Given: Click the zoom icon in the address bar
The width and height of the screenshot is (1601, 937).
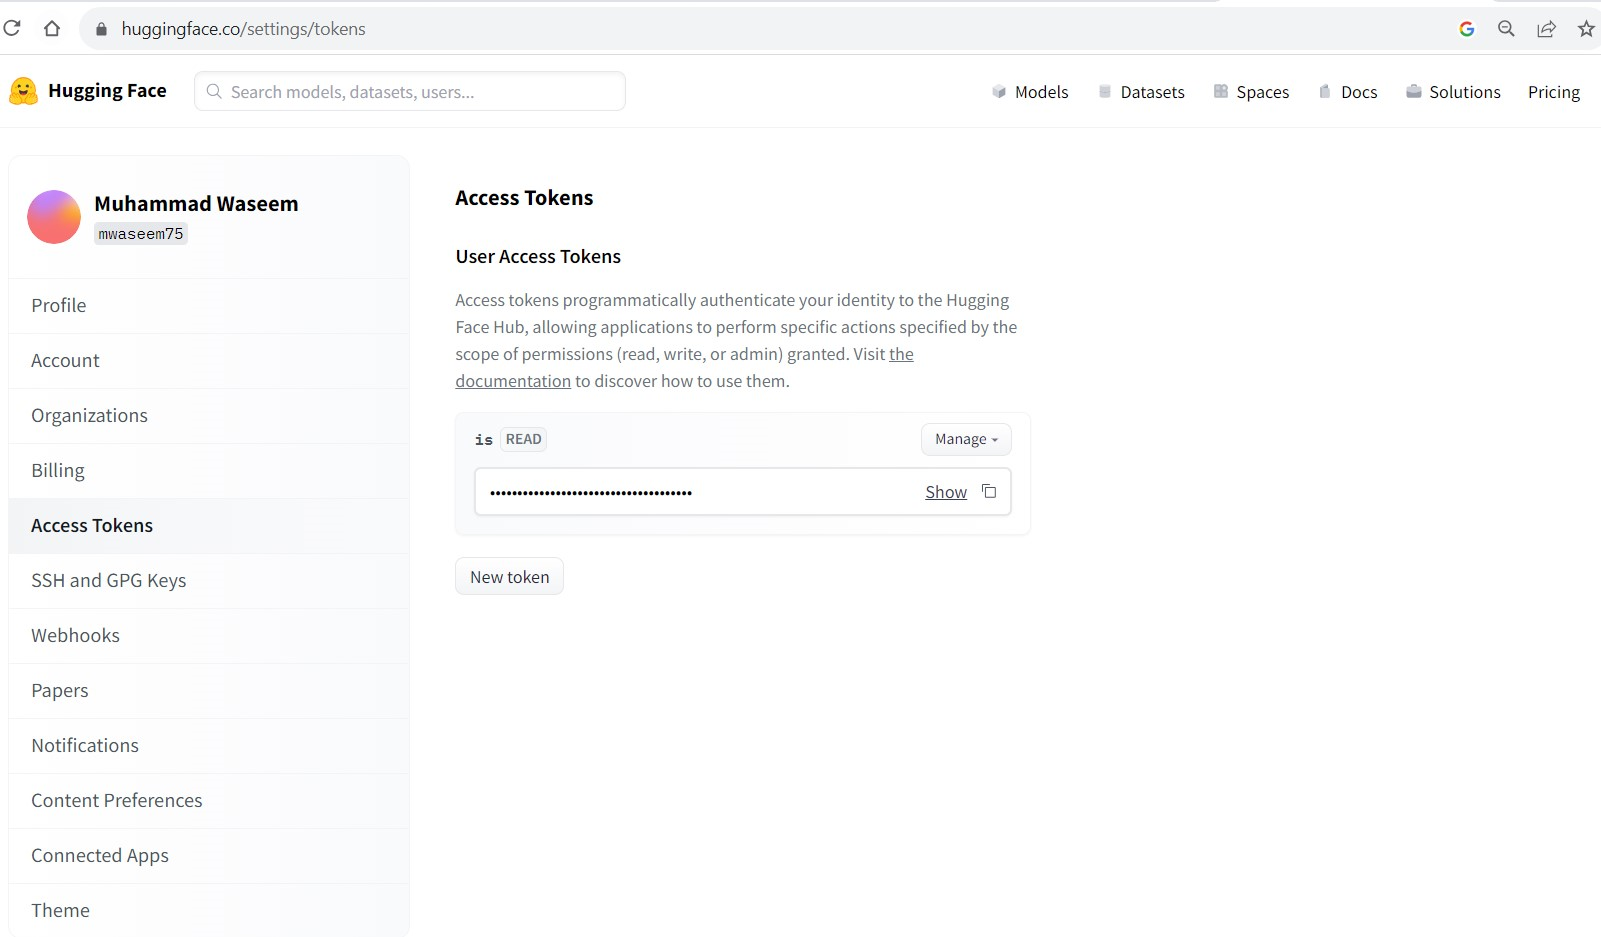Looking at the screenshot, I should coord(1506,29).
